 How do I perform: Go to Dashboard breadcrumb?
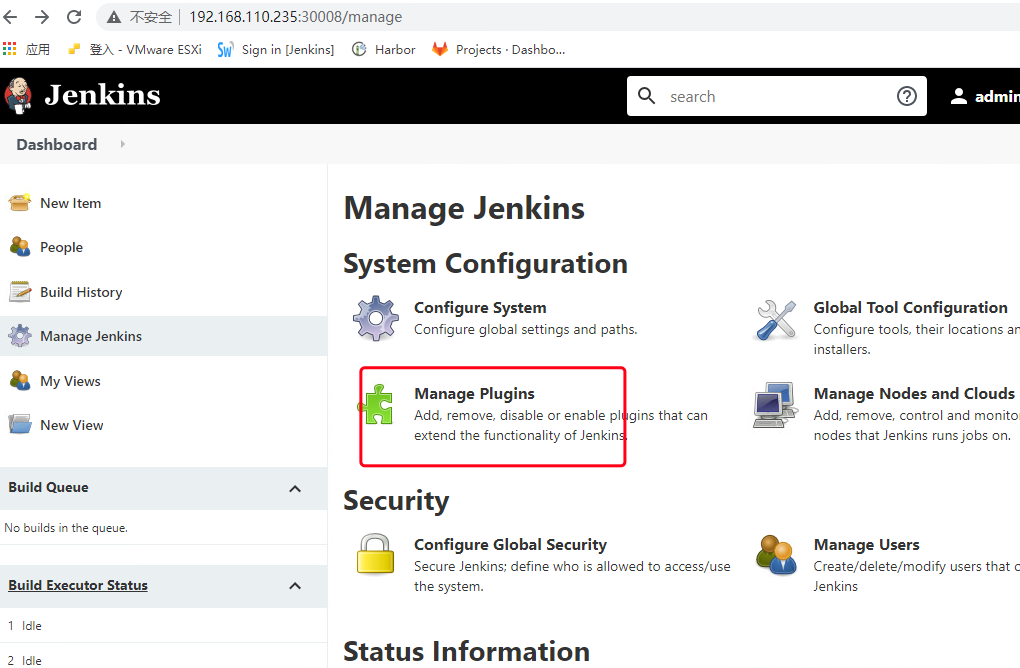(57, 144)
